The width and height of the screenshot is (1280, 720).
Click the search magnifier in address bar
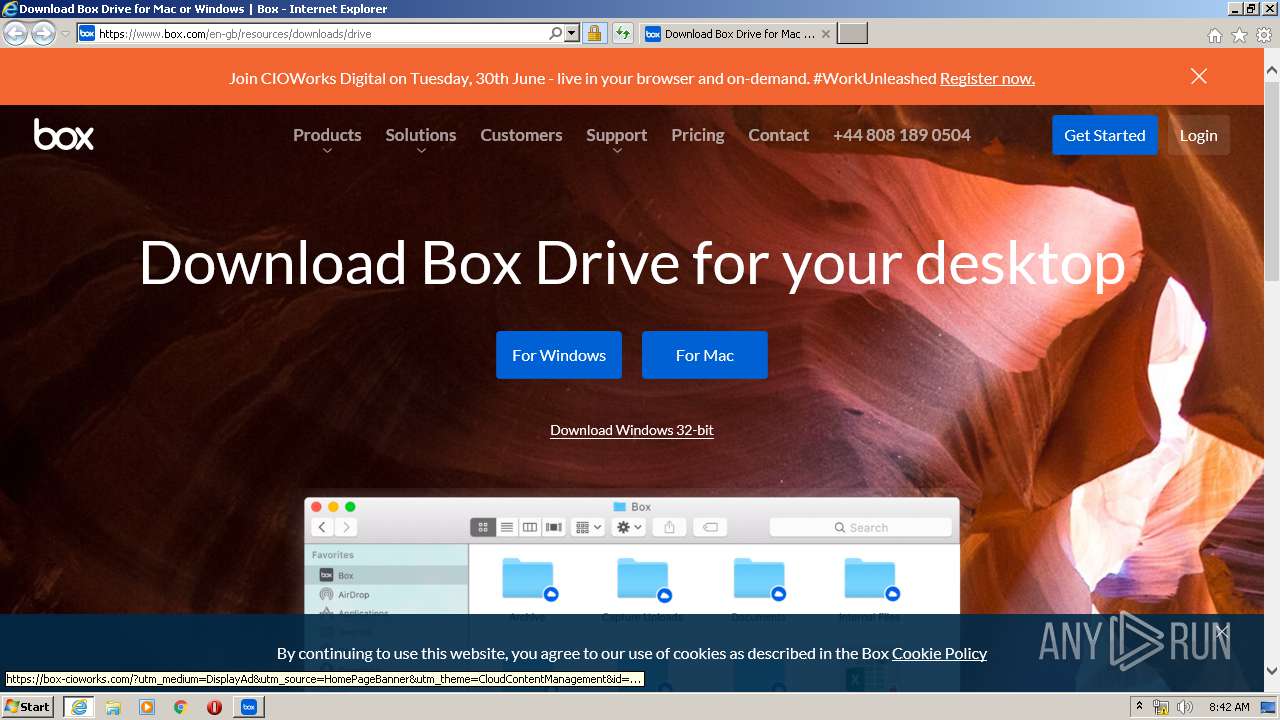556,33
